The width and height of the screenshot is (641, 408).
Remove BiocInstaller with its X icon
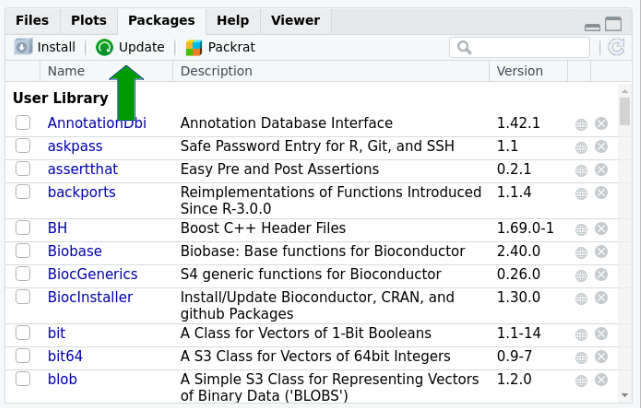(601, 298)
